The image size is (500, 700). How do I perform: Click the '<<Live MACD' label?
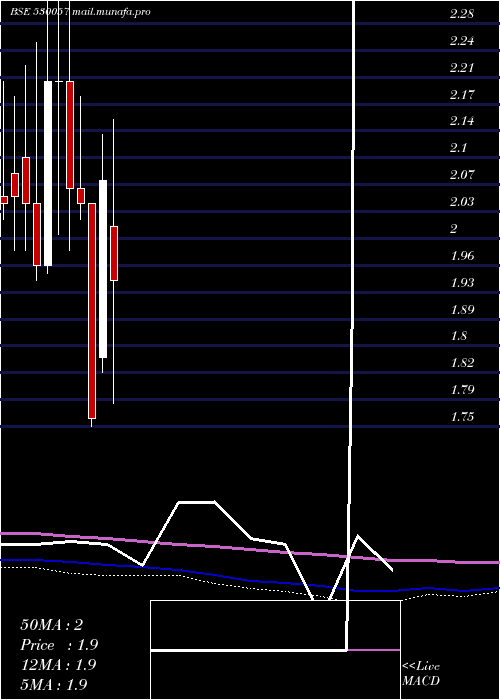[421, 674]
